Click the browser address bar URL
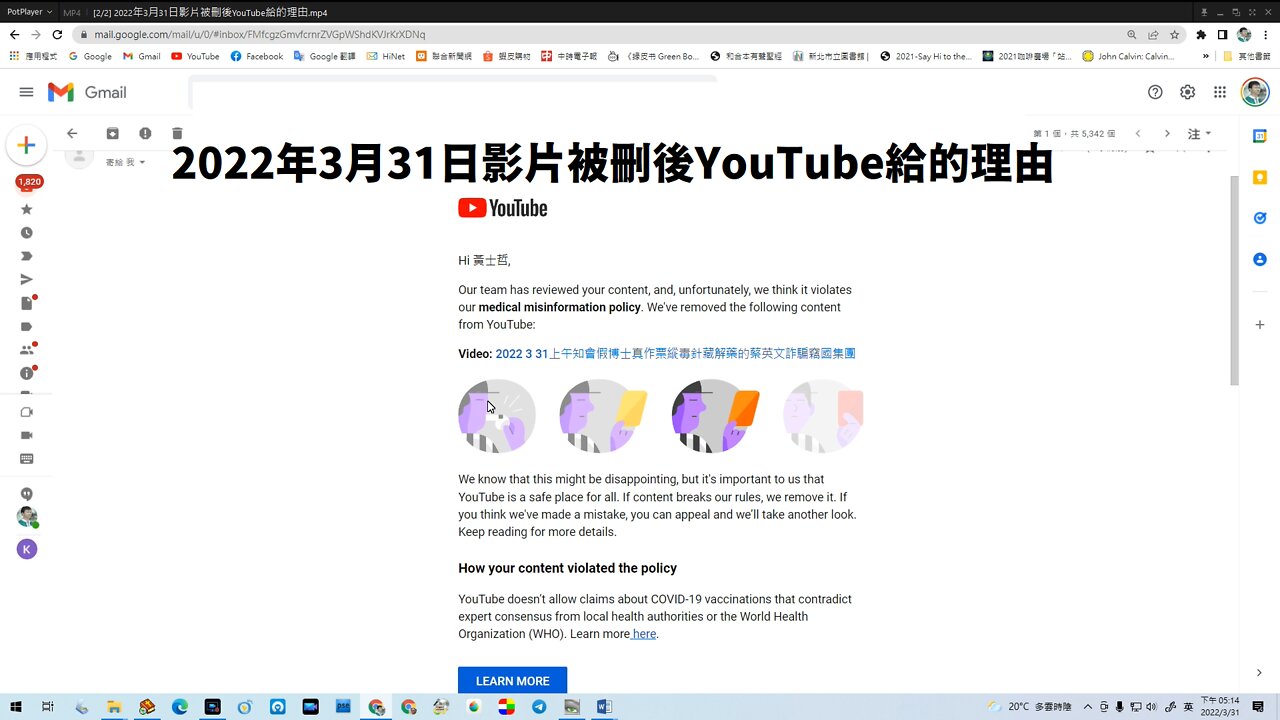Screen dimensions: 1280x720 click(x=260, y=34)
